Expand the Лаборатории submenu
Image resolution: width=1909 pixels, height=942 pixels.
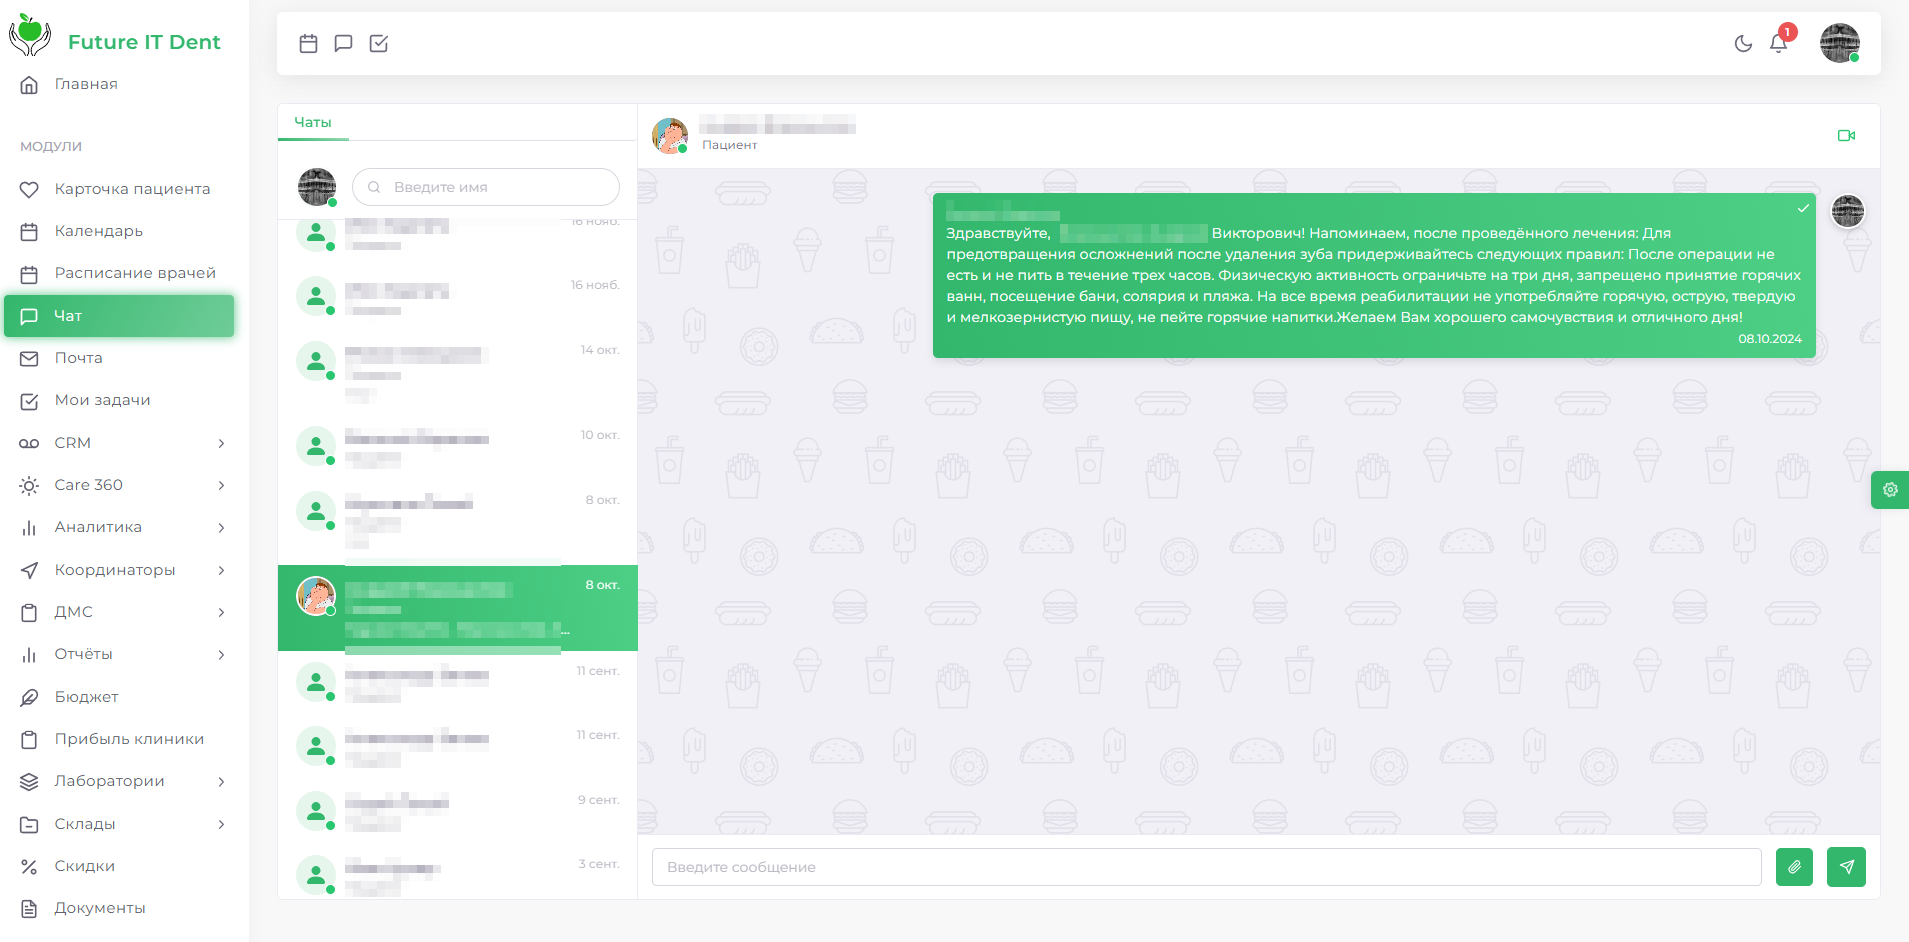coord(120,781)
